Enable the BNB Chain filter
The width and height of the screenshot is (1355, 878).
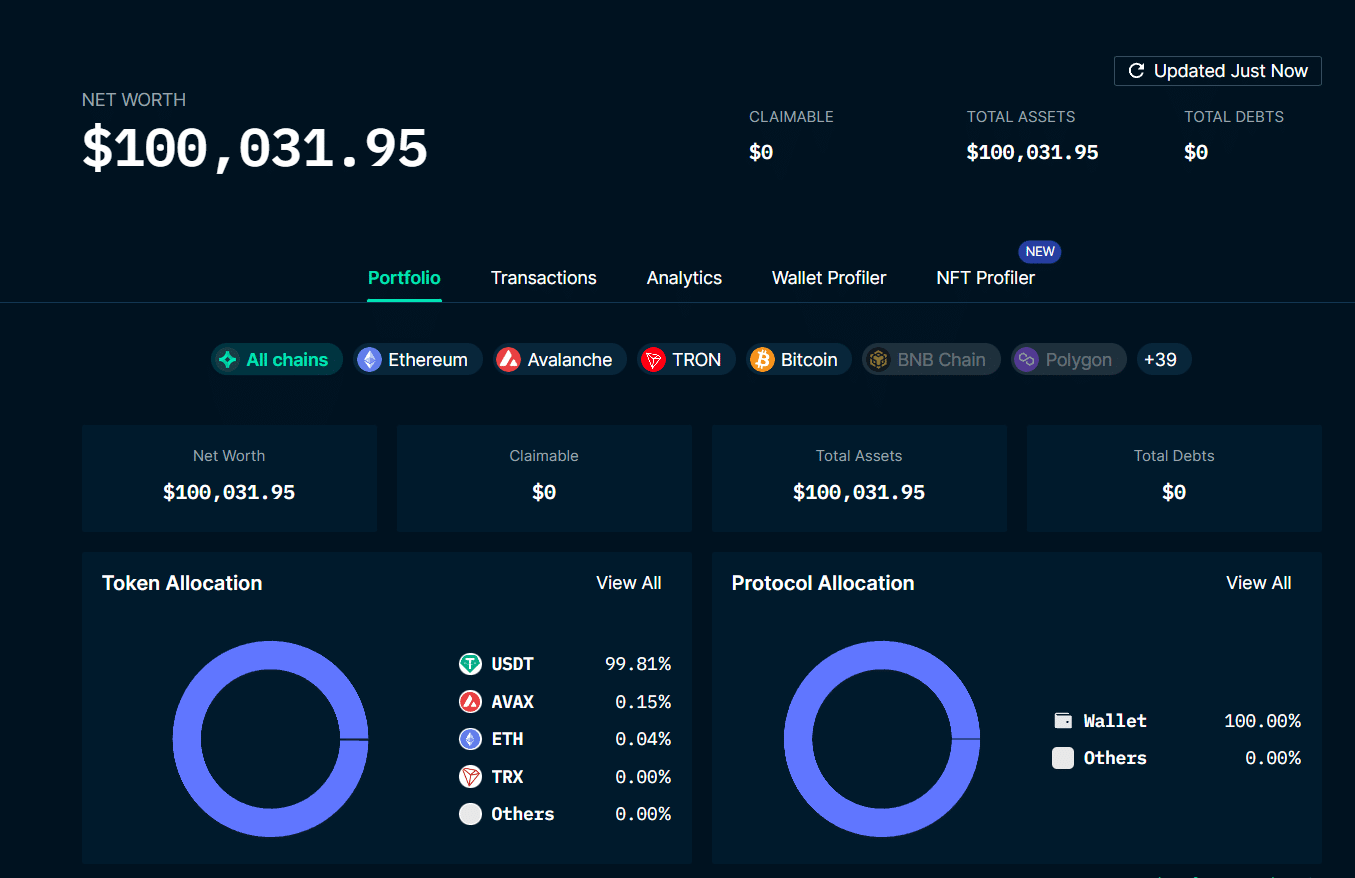(x=930, y=360)
